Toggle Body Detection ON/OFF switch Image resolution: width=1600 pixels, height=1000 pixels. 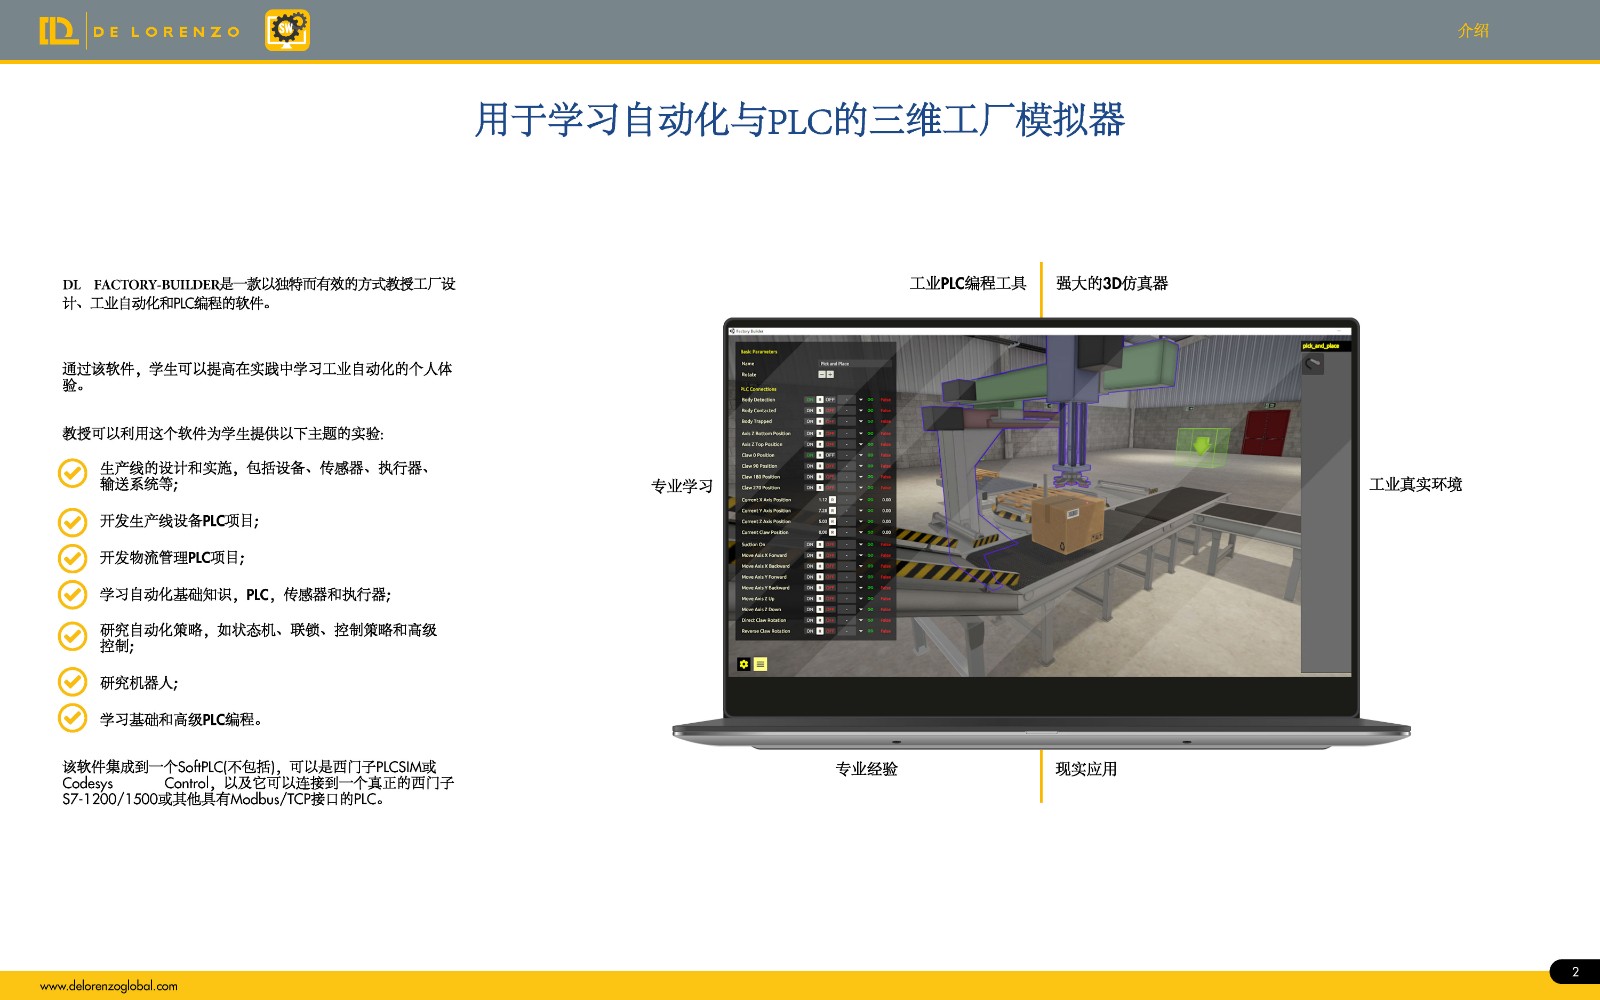point(820,400)
